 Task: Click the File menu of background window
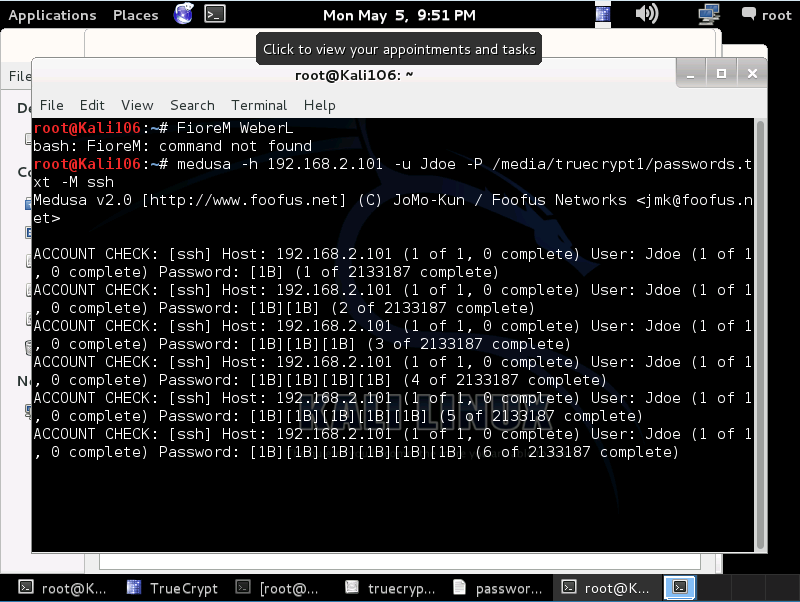click(19, 76)
